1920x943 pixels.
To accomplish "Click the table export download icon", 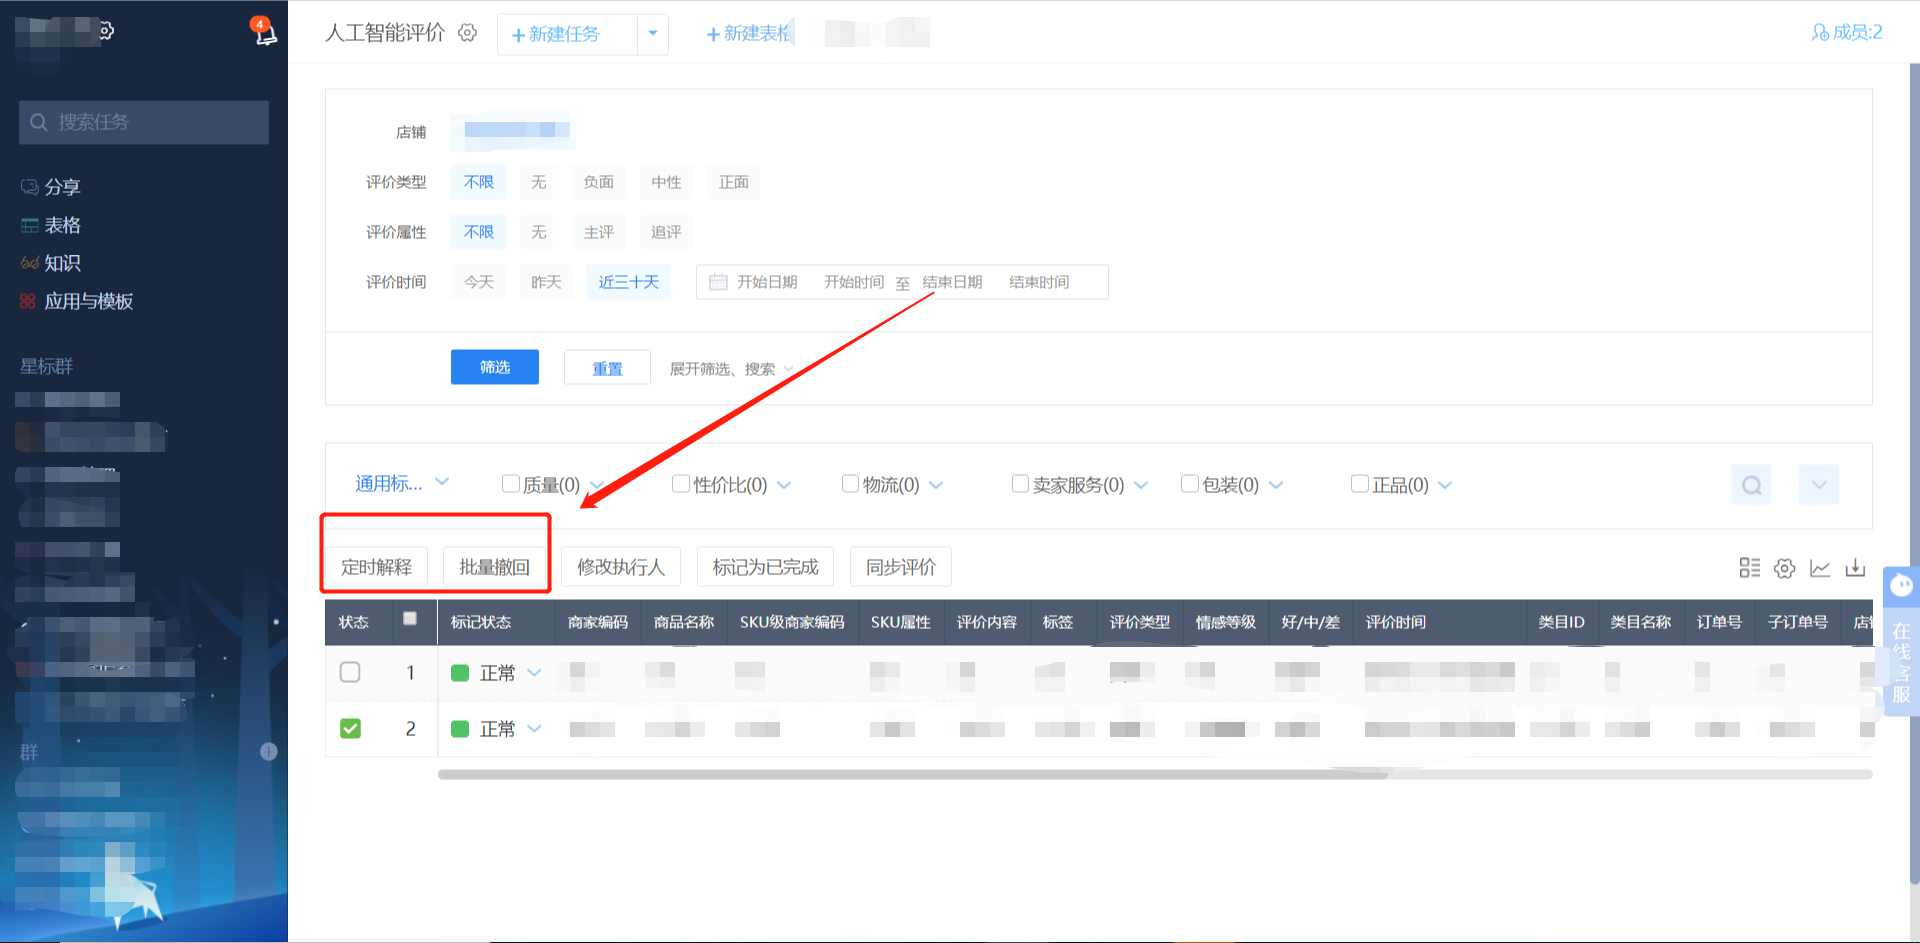I will (x=1855, y=568).
